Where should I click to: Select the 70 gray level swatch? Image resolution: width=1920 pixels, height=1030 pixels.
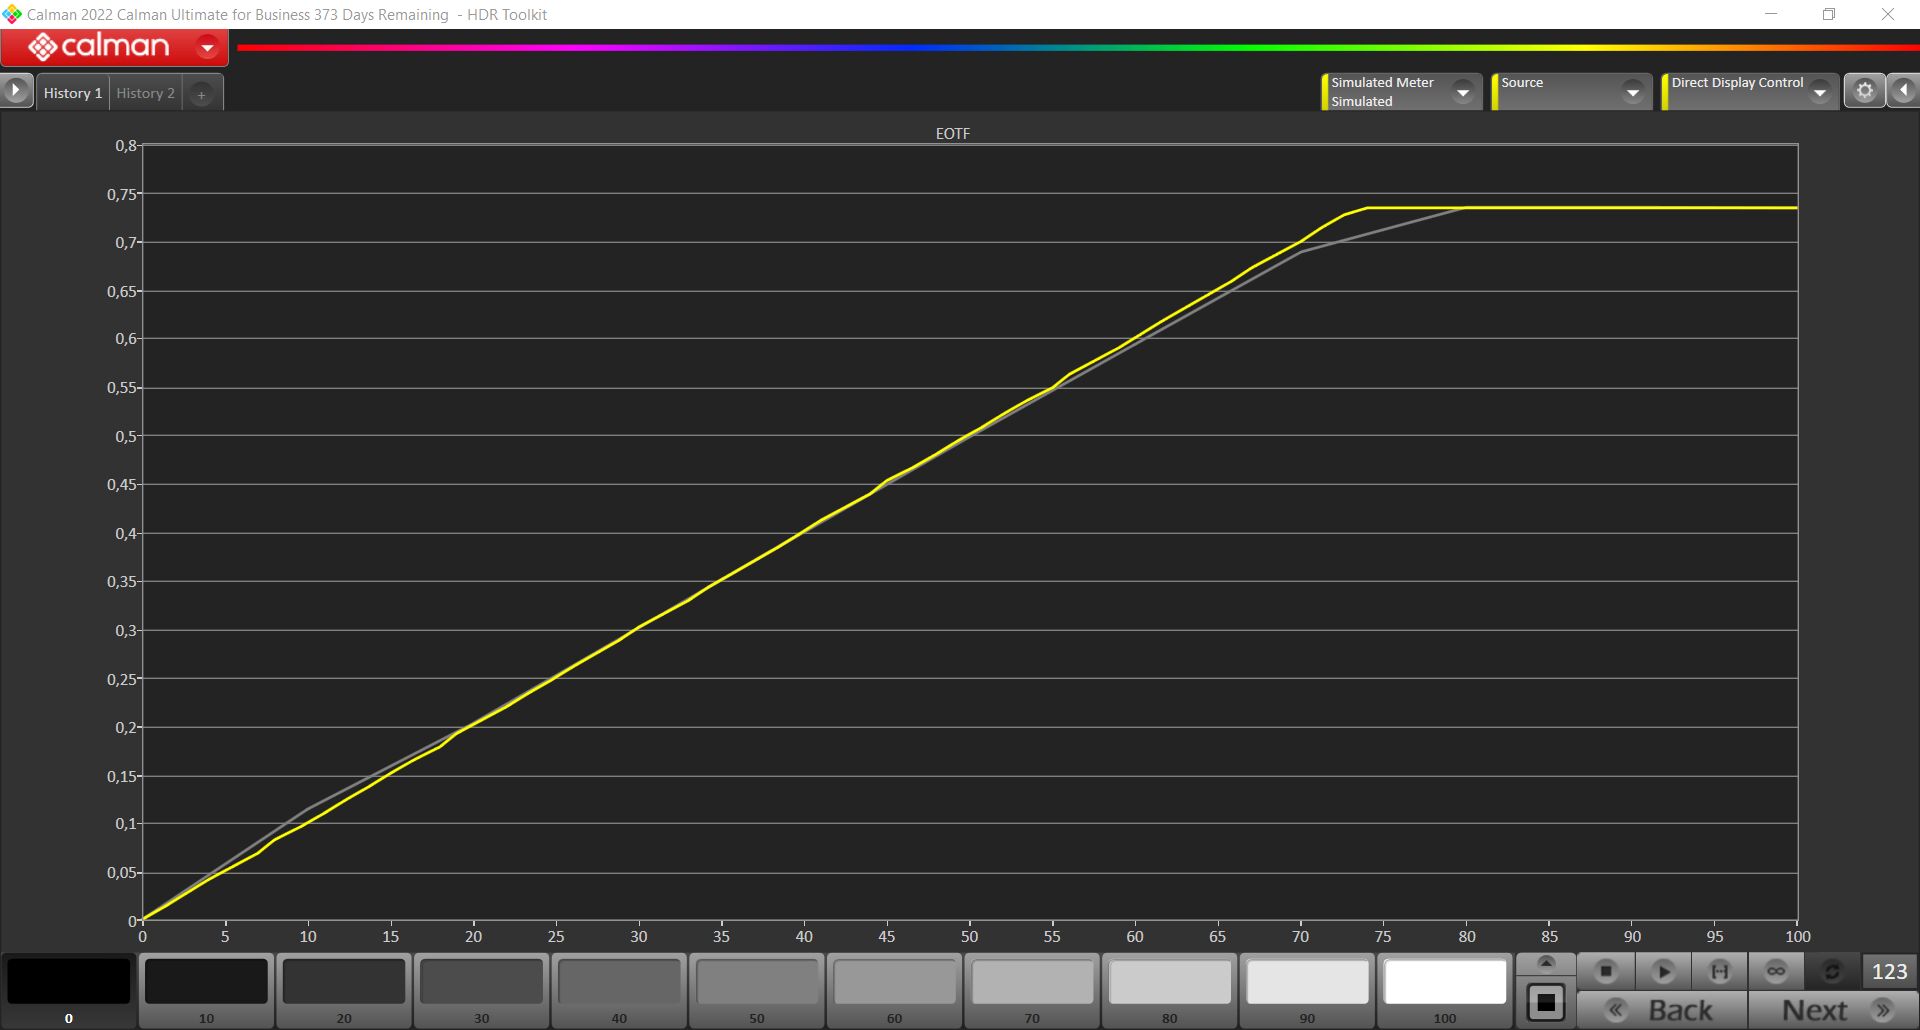(1032, 990)
